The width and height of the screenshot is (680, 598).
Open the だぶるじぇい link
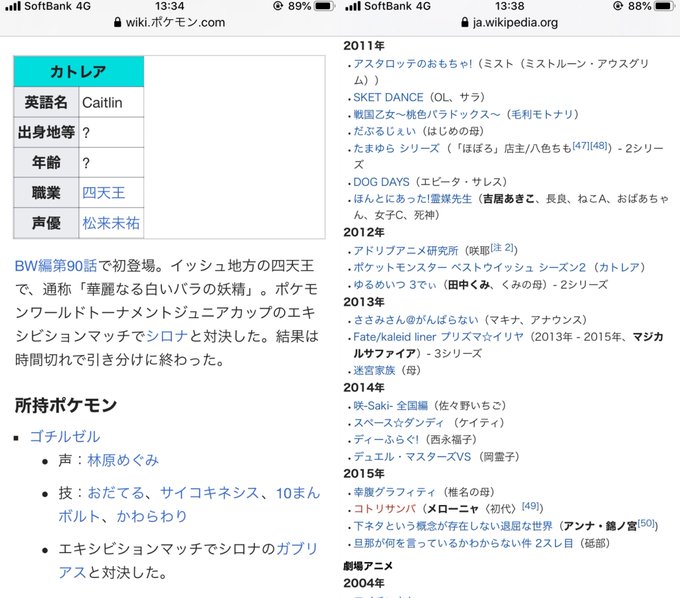point(385,131)
